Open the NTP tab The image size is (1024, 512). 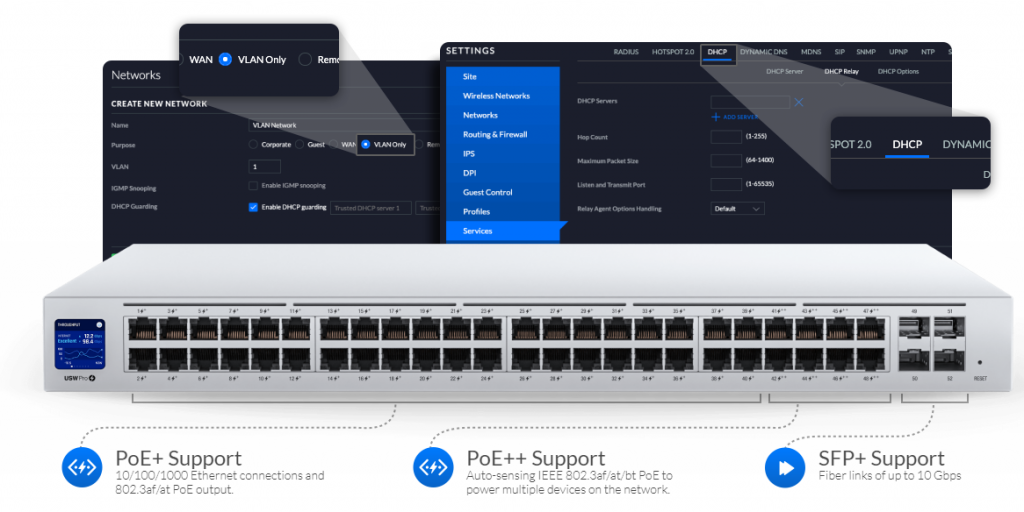[927, 52]
